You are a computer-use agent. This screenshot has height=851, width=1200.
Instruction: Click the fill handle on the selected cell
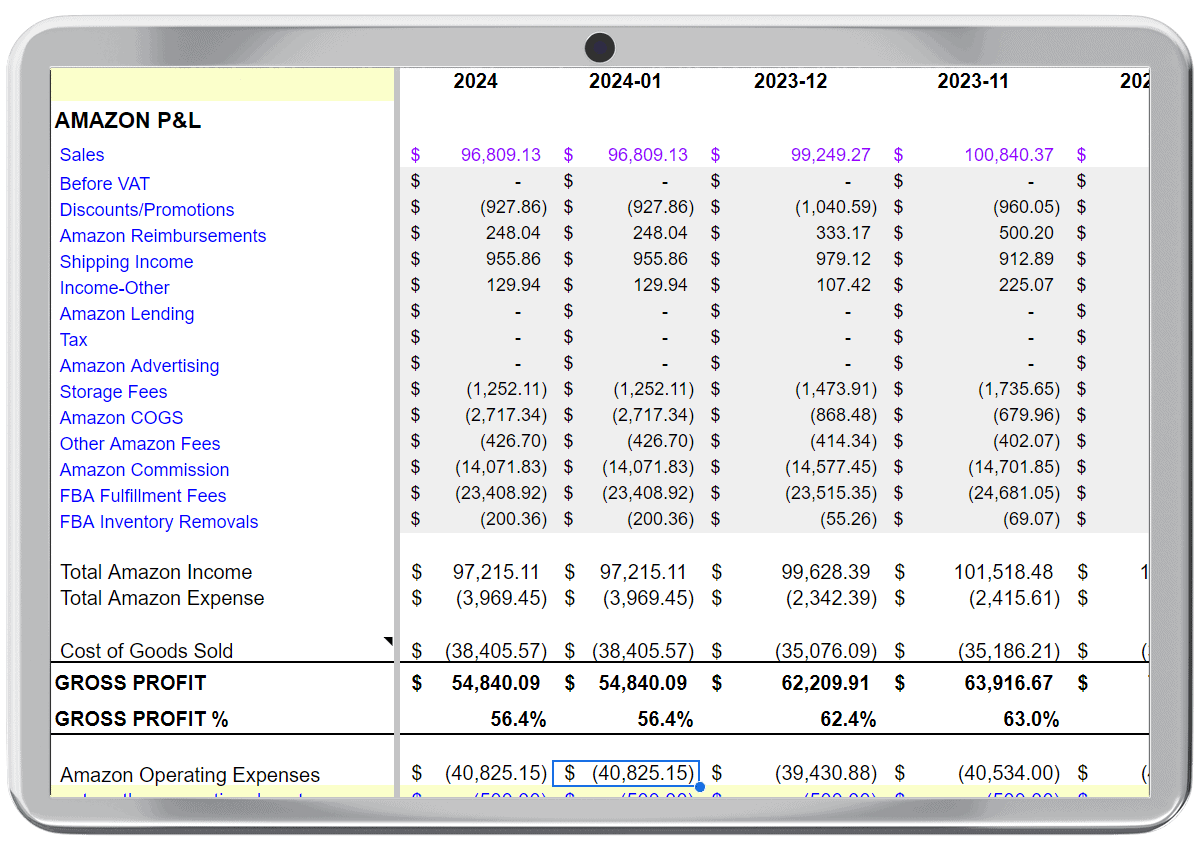pos(700,786)
